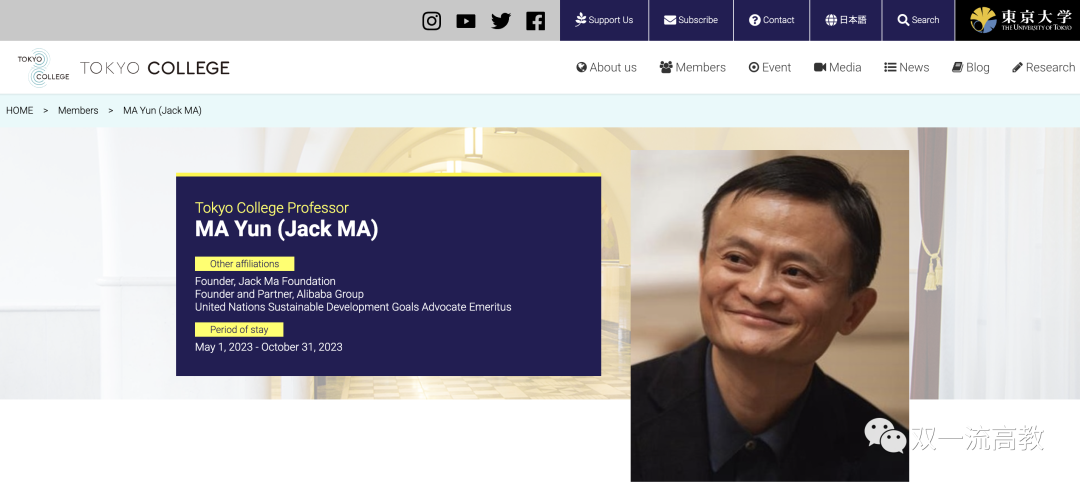The width and height of the screenshot is (1080, 486).
Task: Click the MA Yun (Jack MA) heading
Action: (287, 229)
